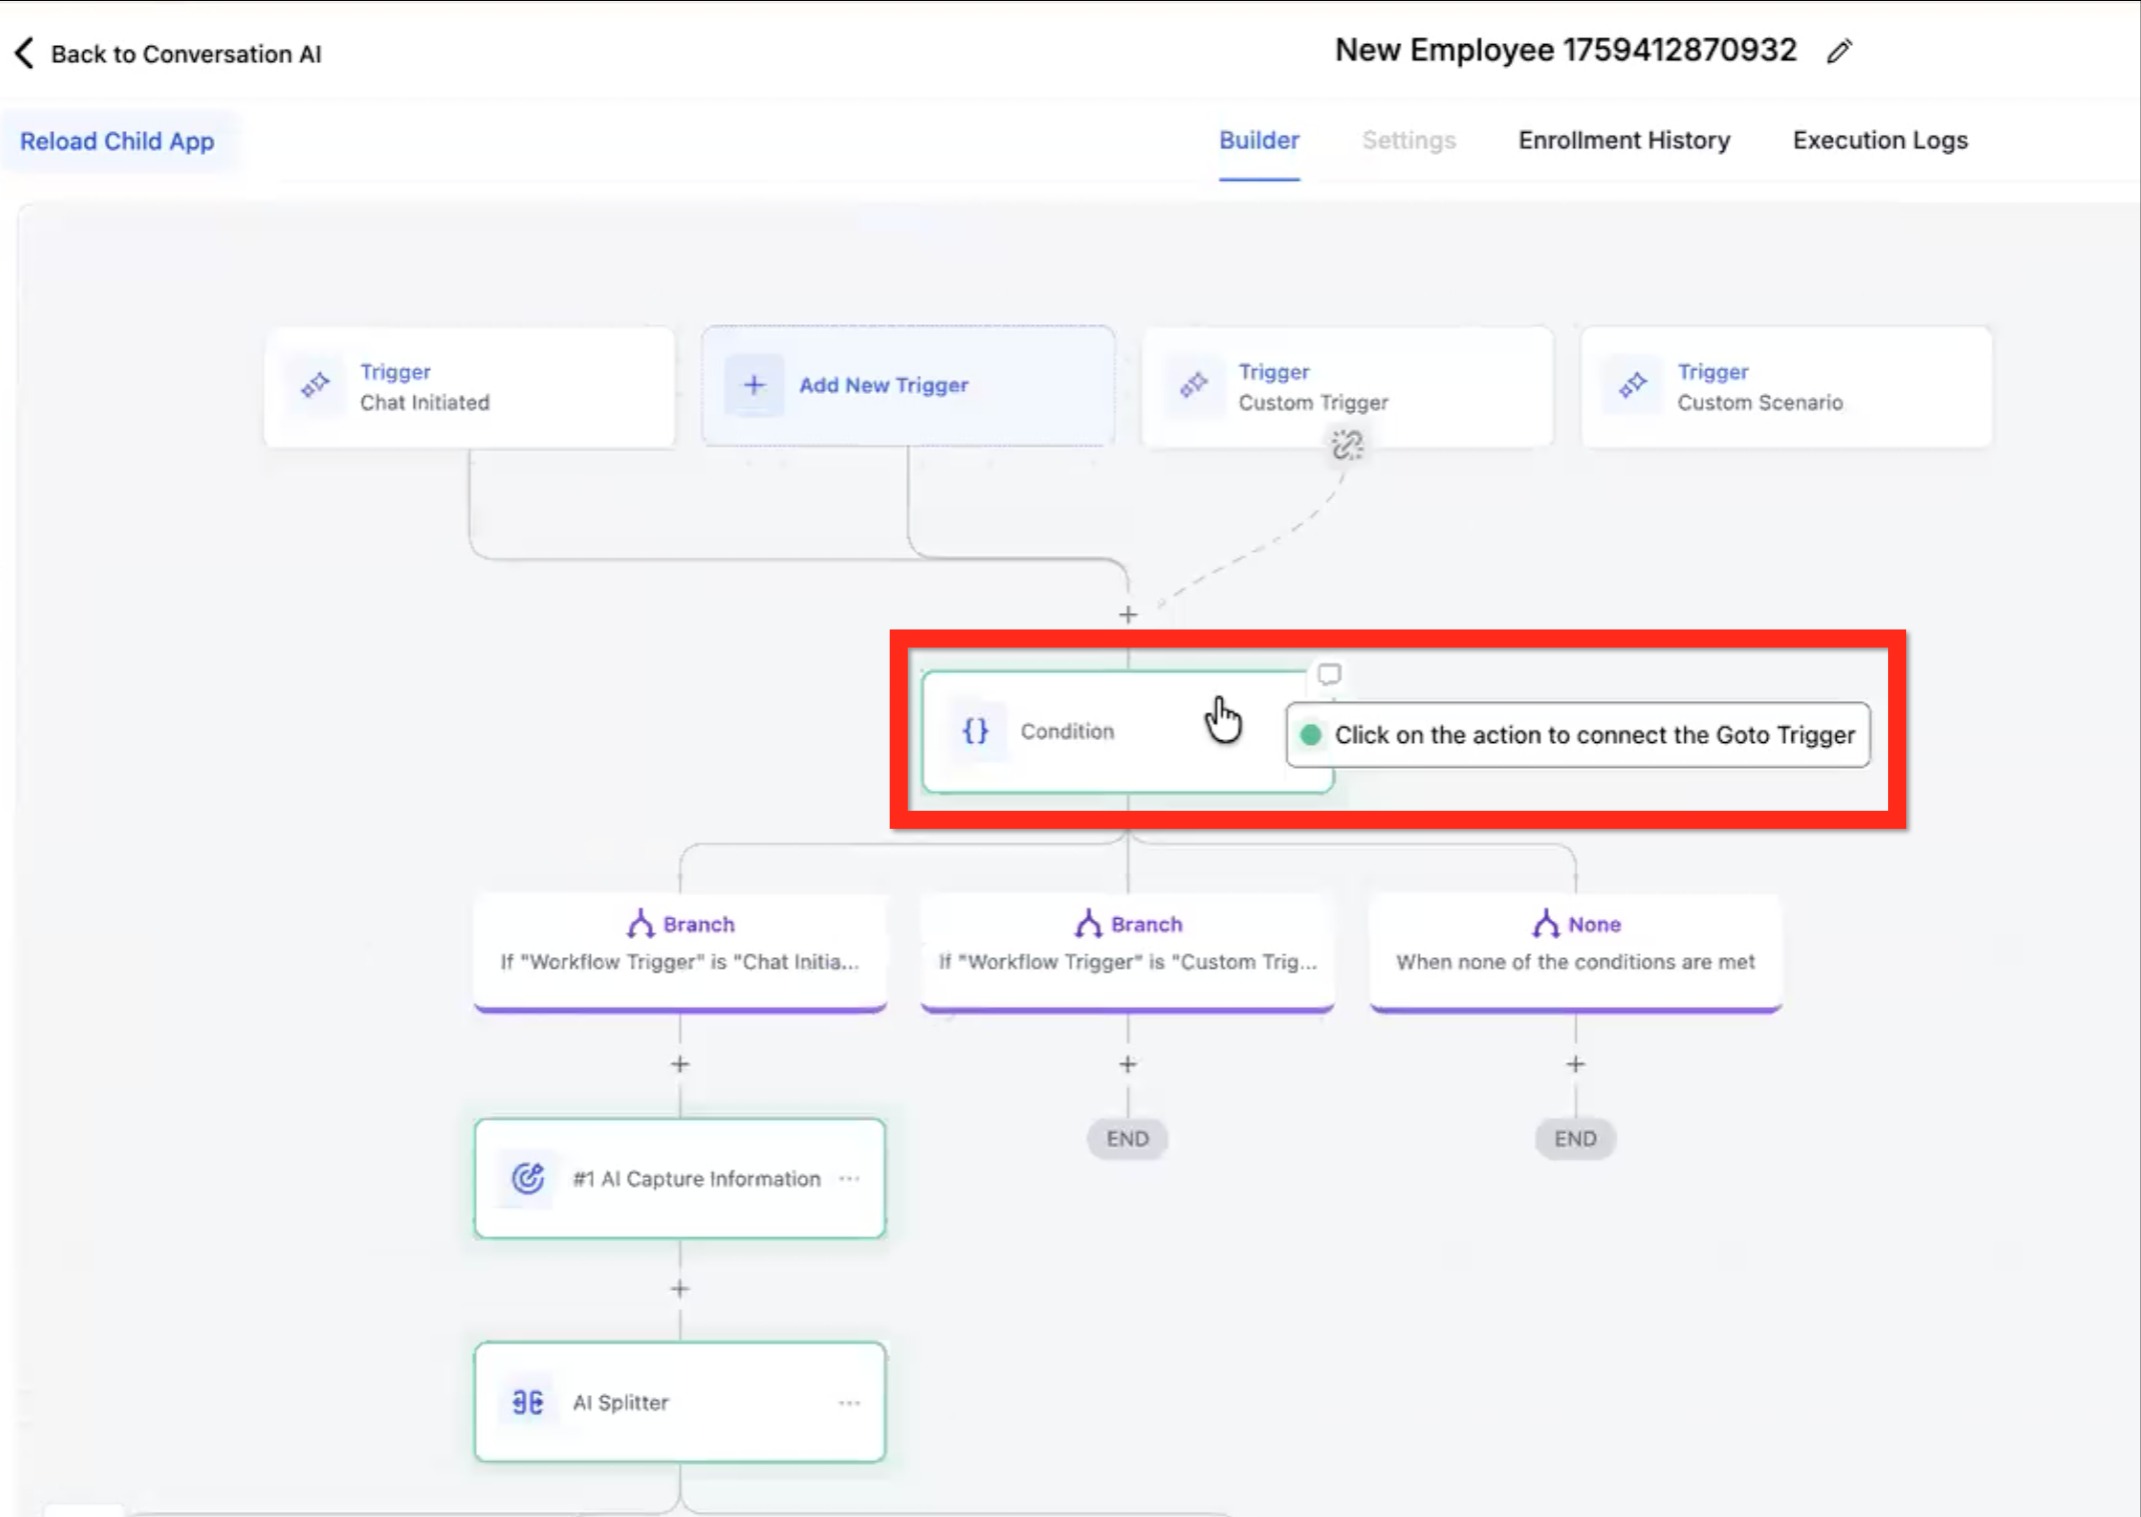Switch to the Enrollment History tab

pyautogui.click(x=1623, y=140)
